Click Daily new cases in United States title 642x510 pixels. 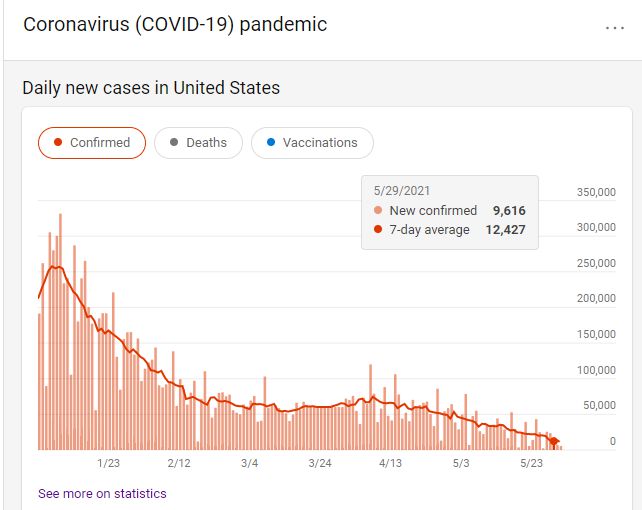[151, 88]
